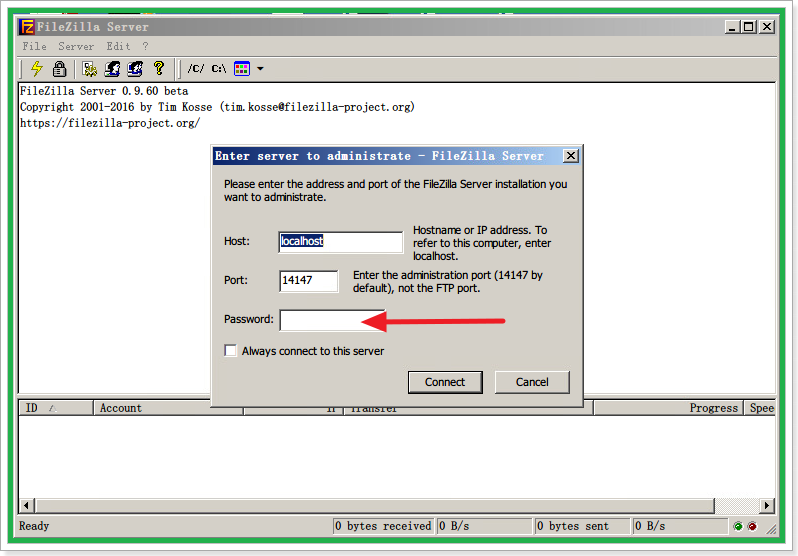Image resolution: width=798 pixels, height=556 pixels.
Task: Click the Speed column header
Action: pyautogui.click(x=760, y=408)
